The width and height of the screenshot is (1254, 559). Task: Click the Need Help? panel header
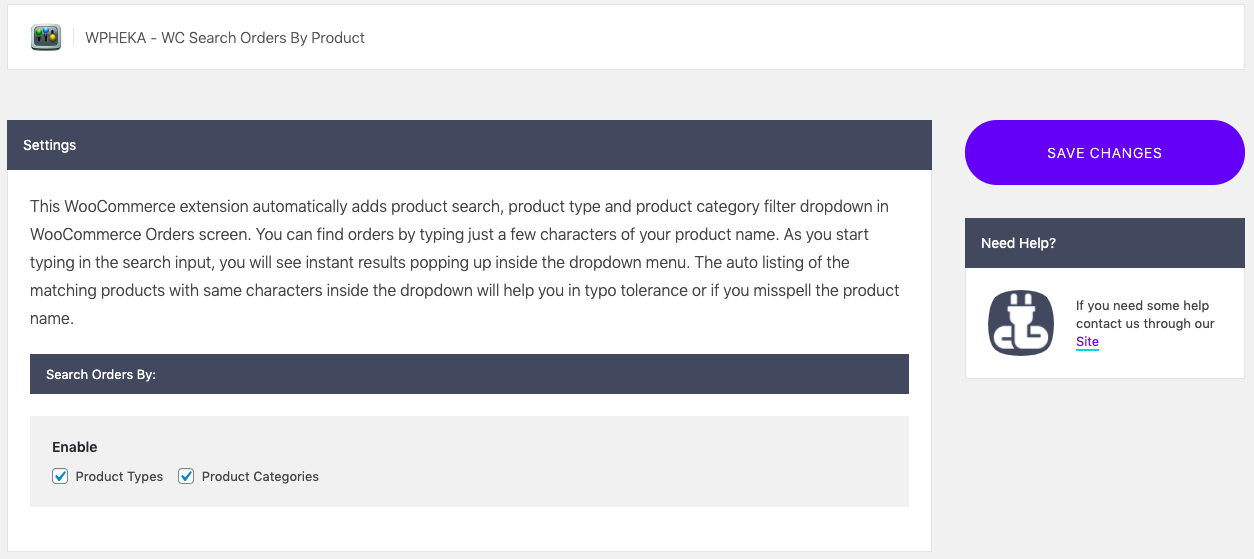[1104, 243]
